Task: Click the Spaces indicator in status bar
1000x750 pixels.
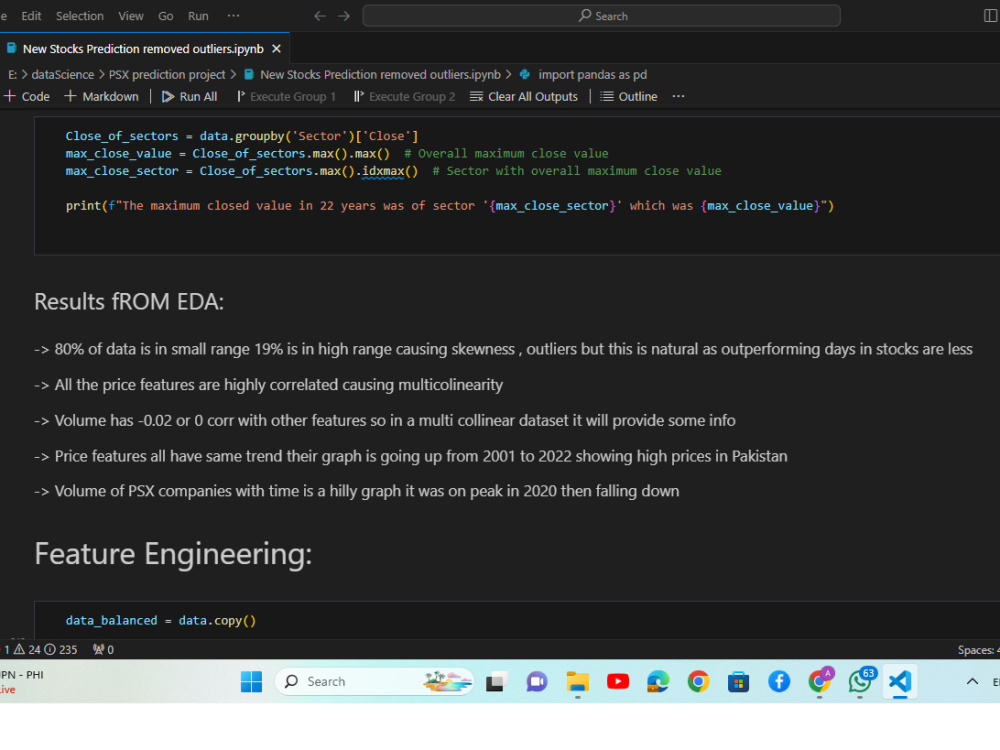Action: pos(977,649)
